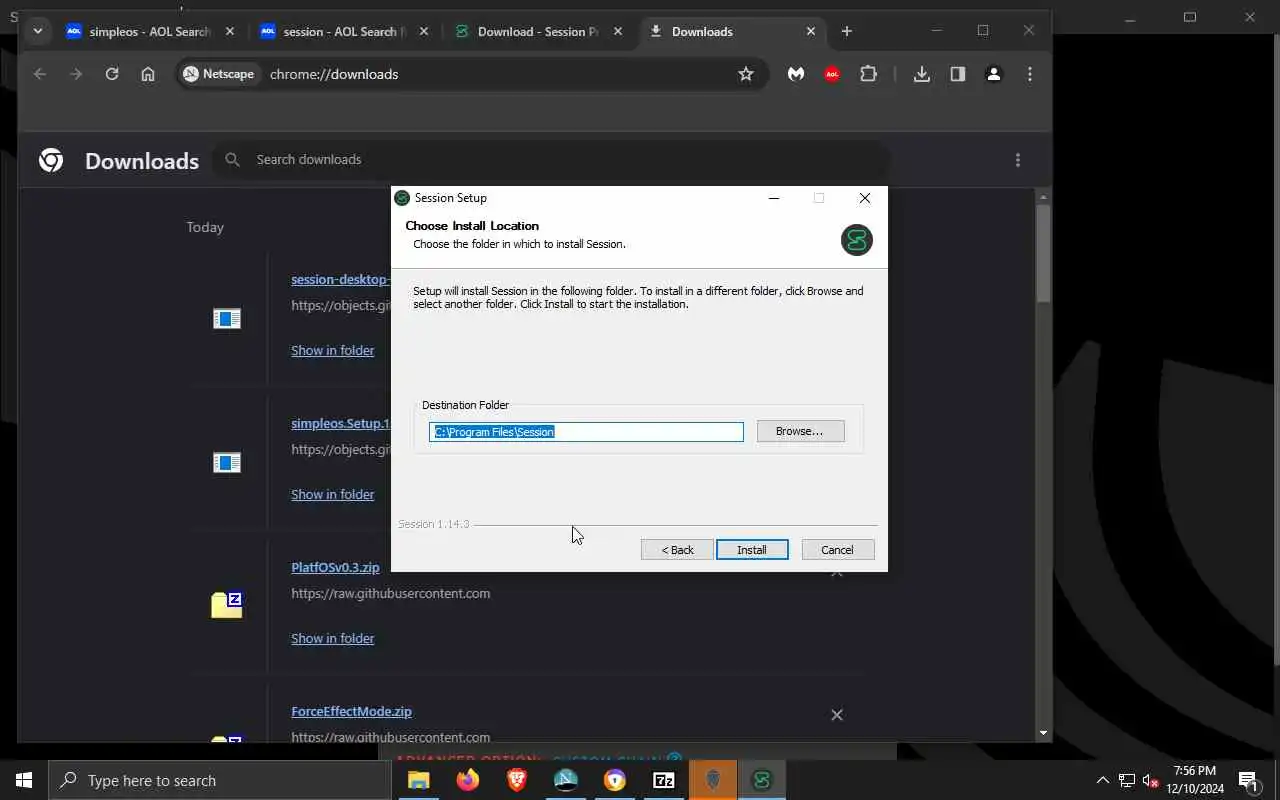Show hidden system tray icons

pyautogui.click(x=1103, y=780)
